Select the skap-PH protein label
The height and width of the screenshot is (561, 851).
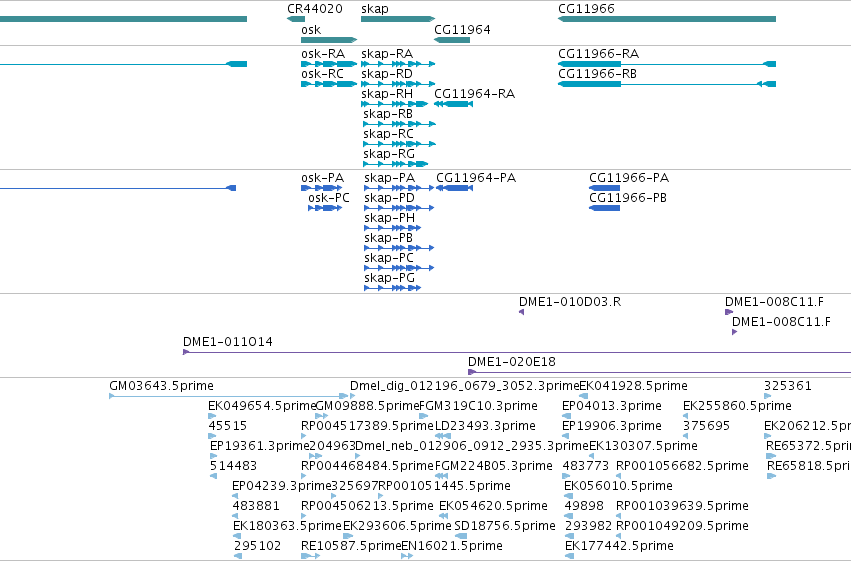390,218
